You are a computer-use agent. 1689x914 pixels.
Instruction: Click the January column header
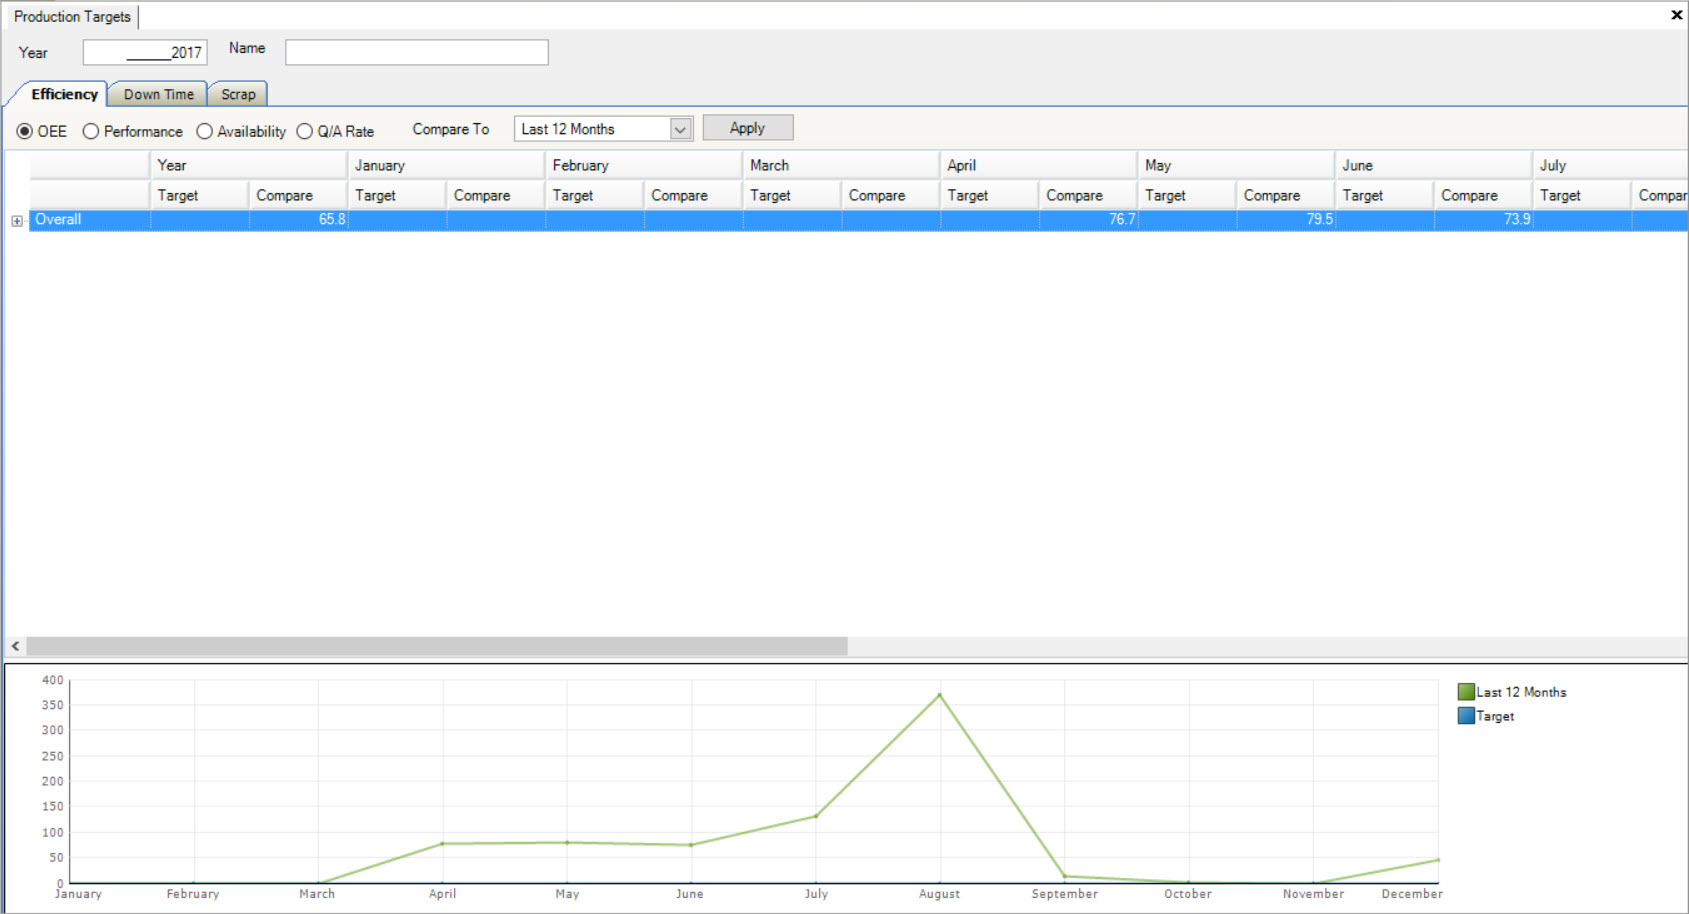click(445, 165)
